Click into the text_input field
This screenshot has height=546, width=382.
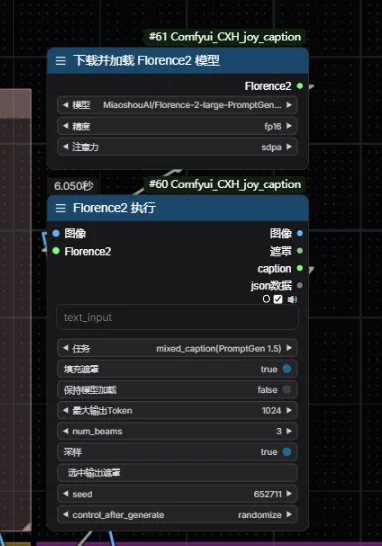pyautogui.click(x=177, y=317)
